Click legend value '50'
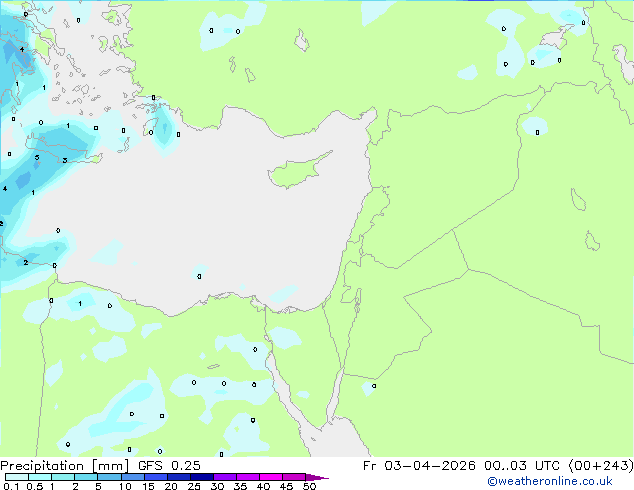This screenshot has width=634, height=490. (x=309, y=486)
